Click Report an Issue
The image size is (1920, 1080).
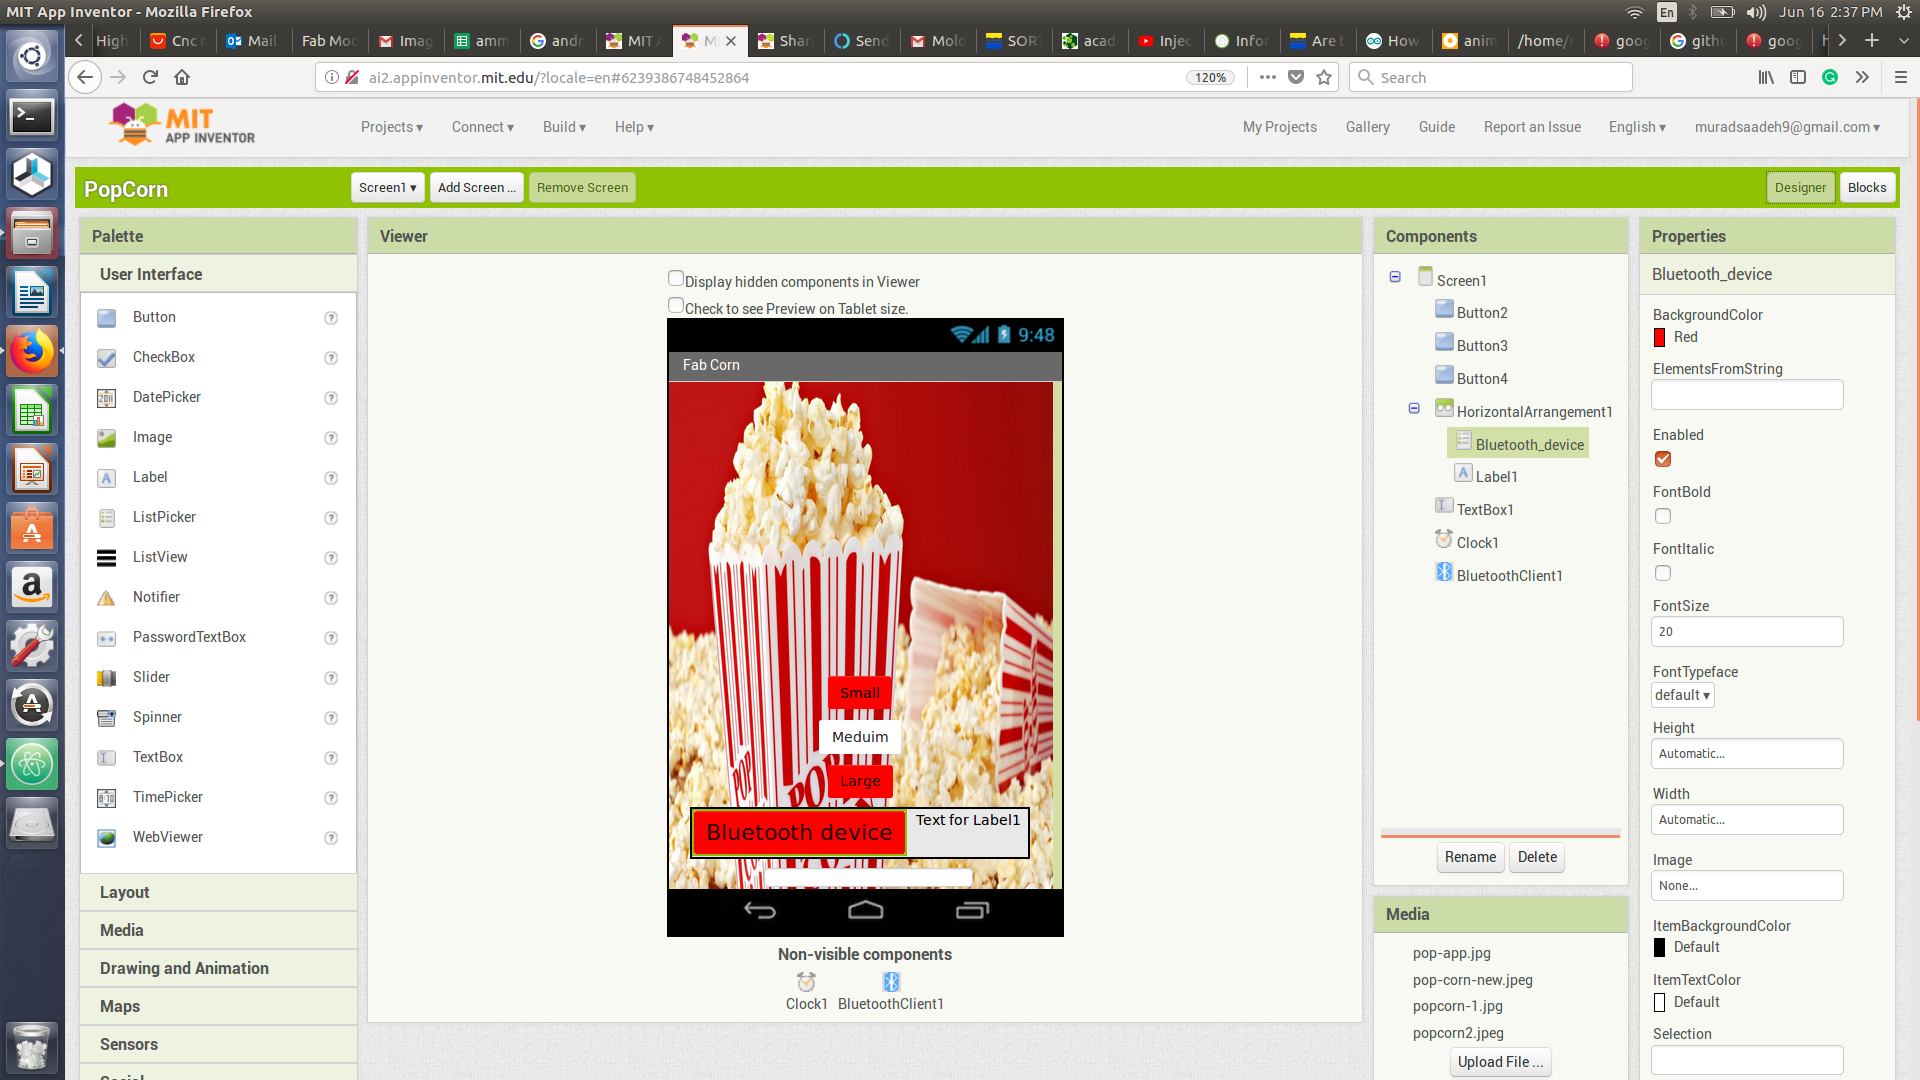(x=1532, y=127)
